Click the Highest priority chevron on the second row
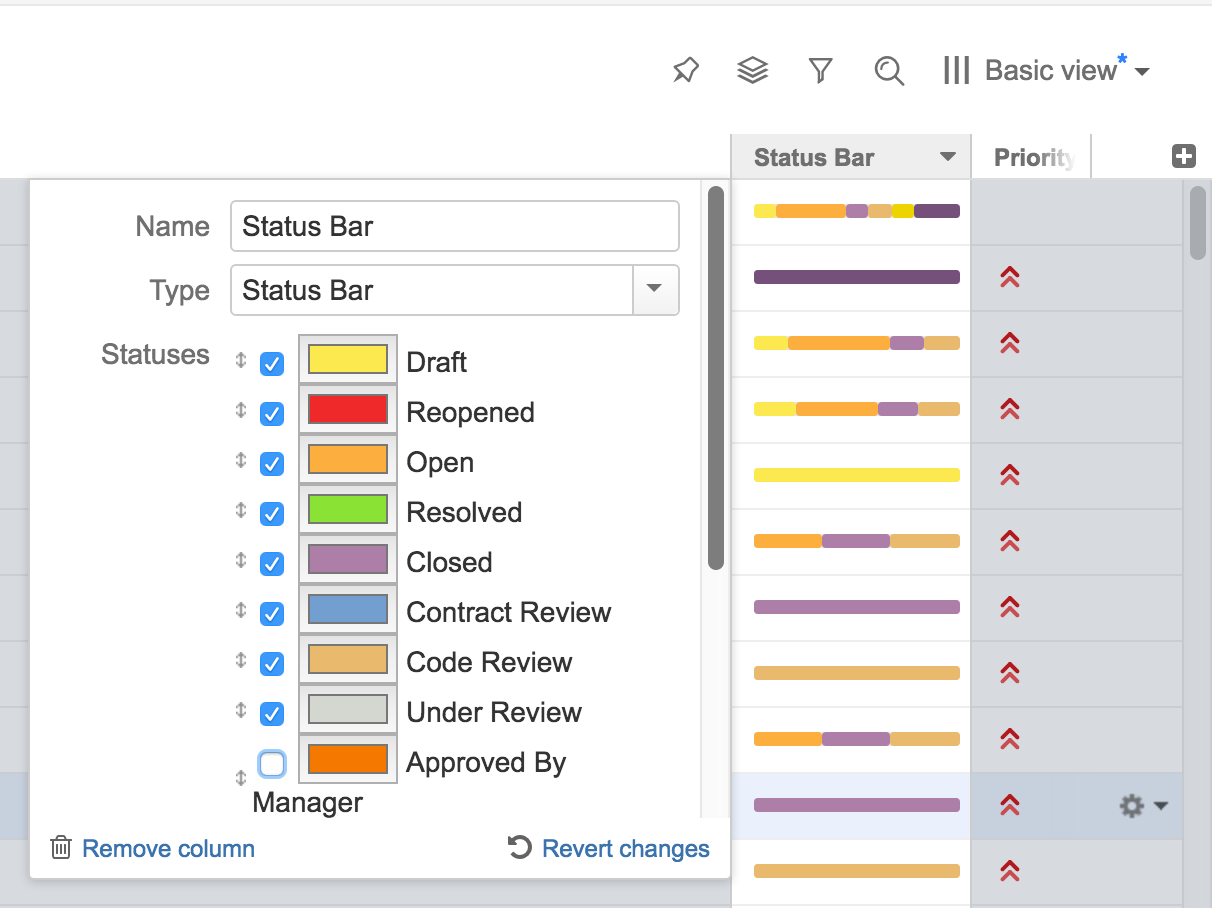The width and height of the screenshot is (1212, 908). [1008, 277]
